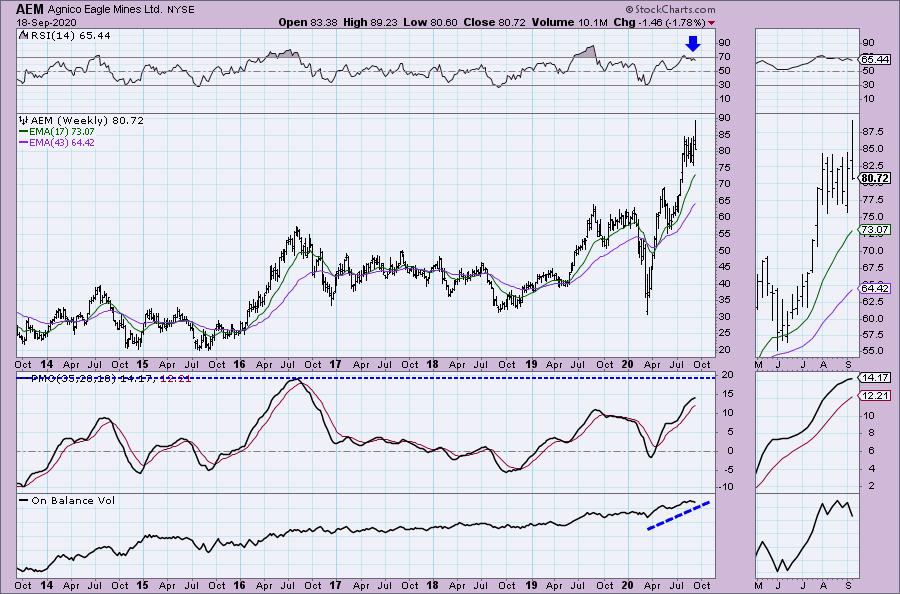The width and height of the screenshot is (900, 594).
Task: Click the Low 80.60 value
Action: click(430, 22)
